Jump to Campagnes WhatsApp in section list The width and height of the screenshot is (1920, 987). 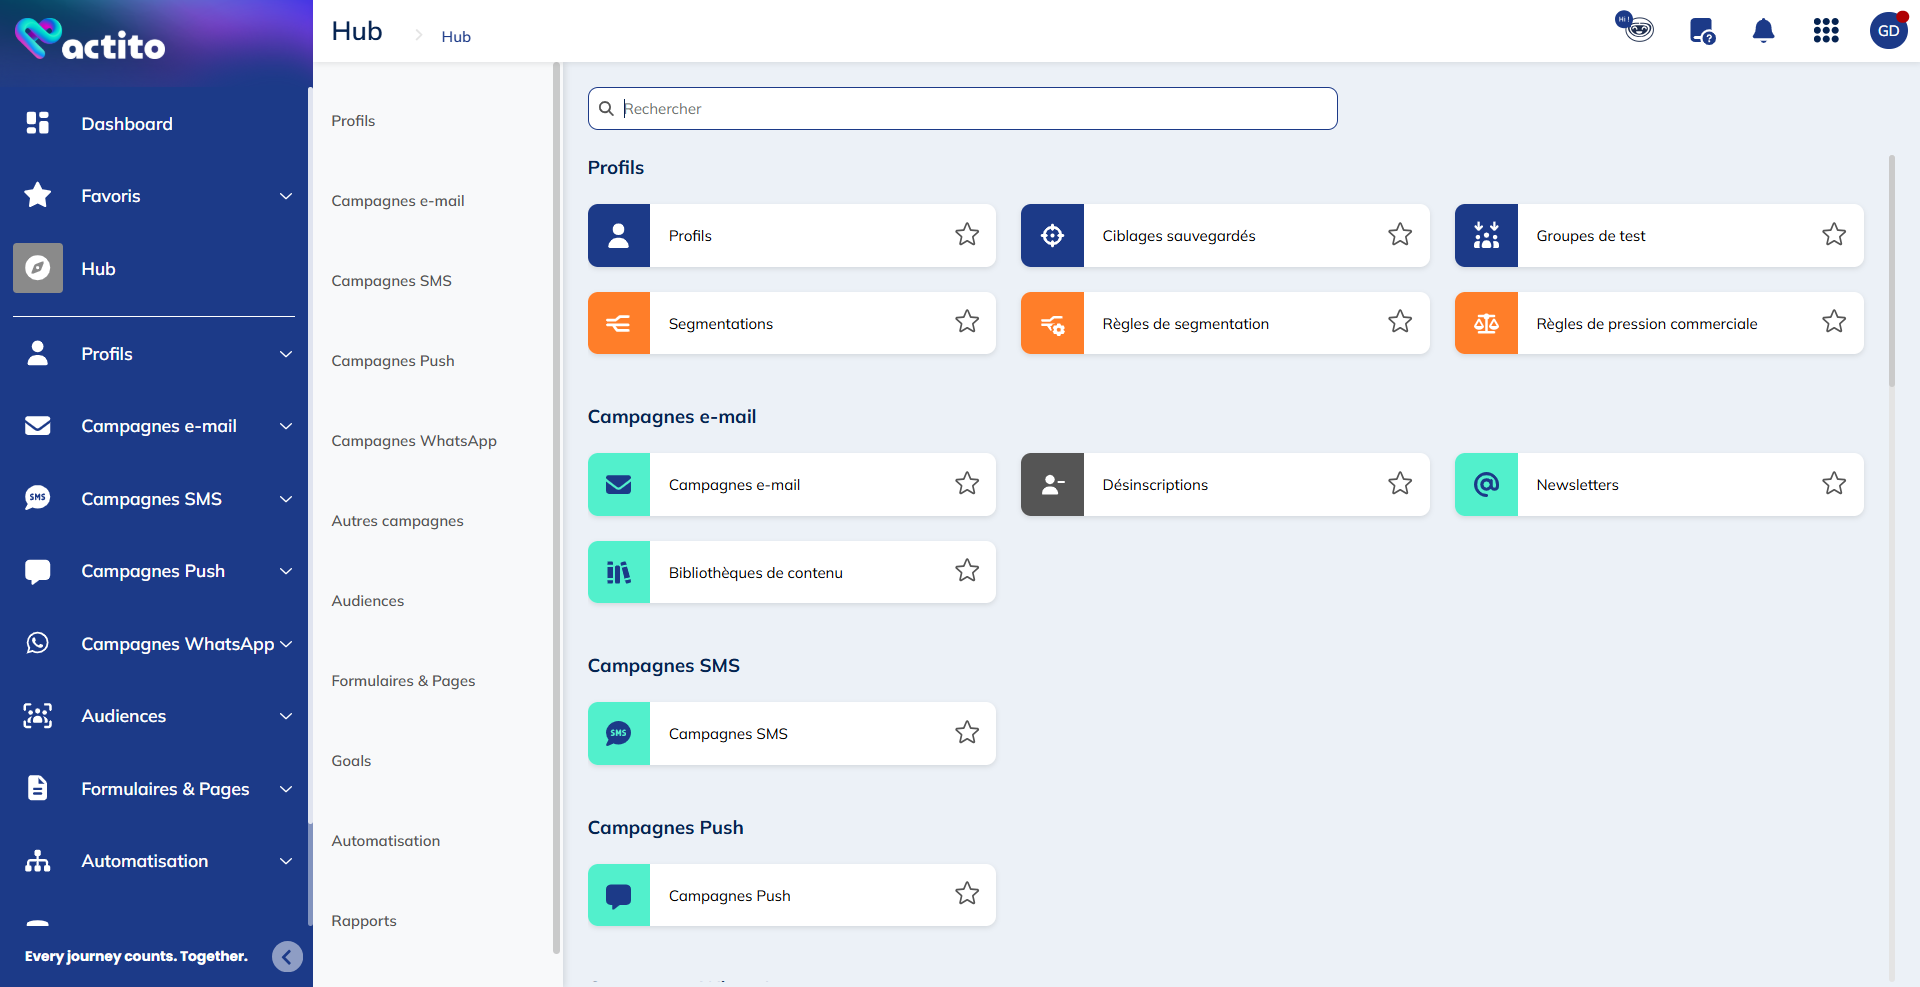414,441
